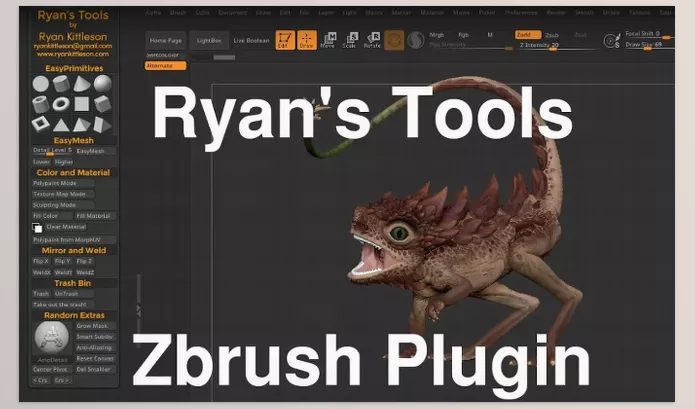The image size is (695, 409).
Task: Create the wedge prism primitive
Action: (x=102, y=125)
